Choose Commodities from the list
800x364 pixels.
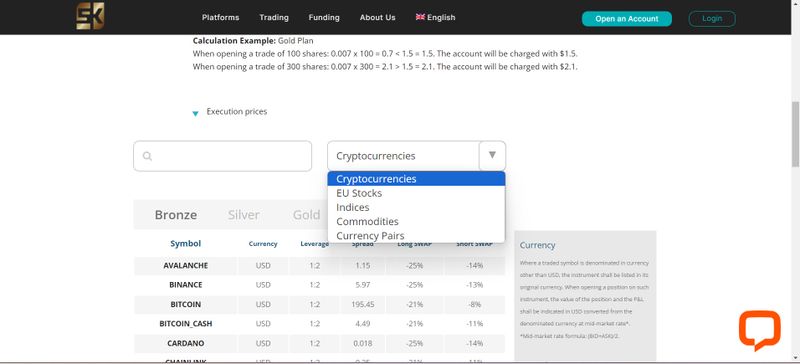416,222
